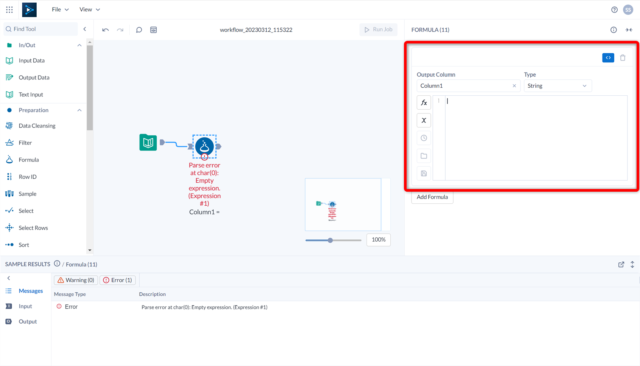
Task: Open Sample Results info icon
Action: 57,264
